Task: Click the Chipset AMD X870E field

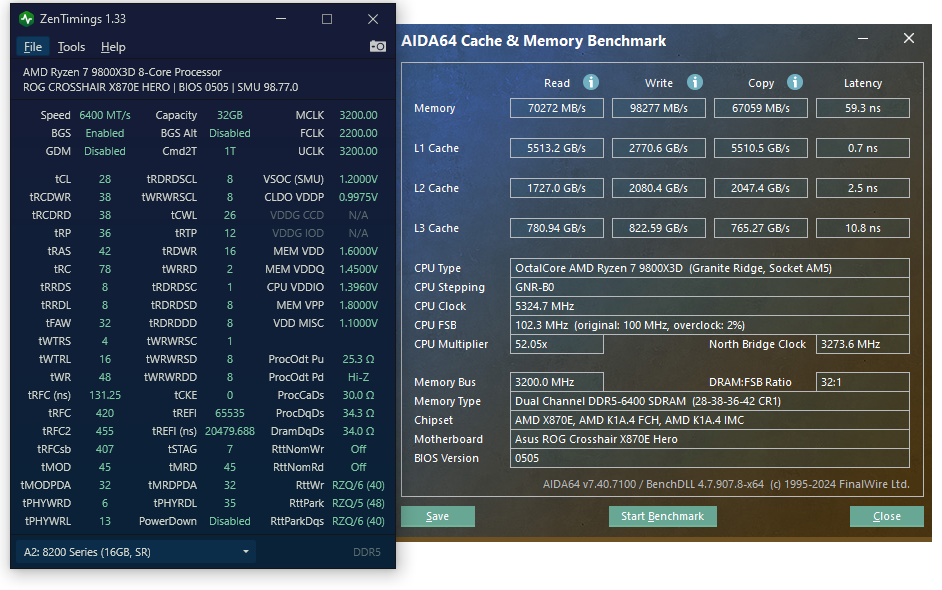Action: 710,420
